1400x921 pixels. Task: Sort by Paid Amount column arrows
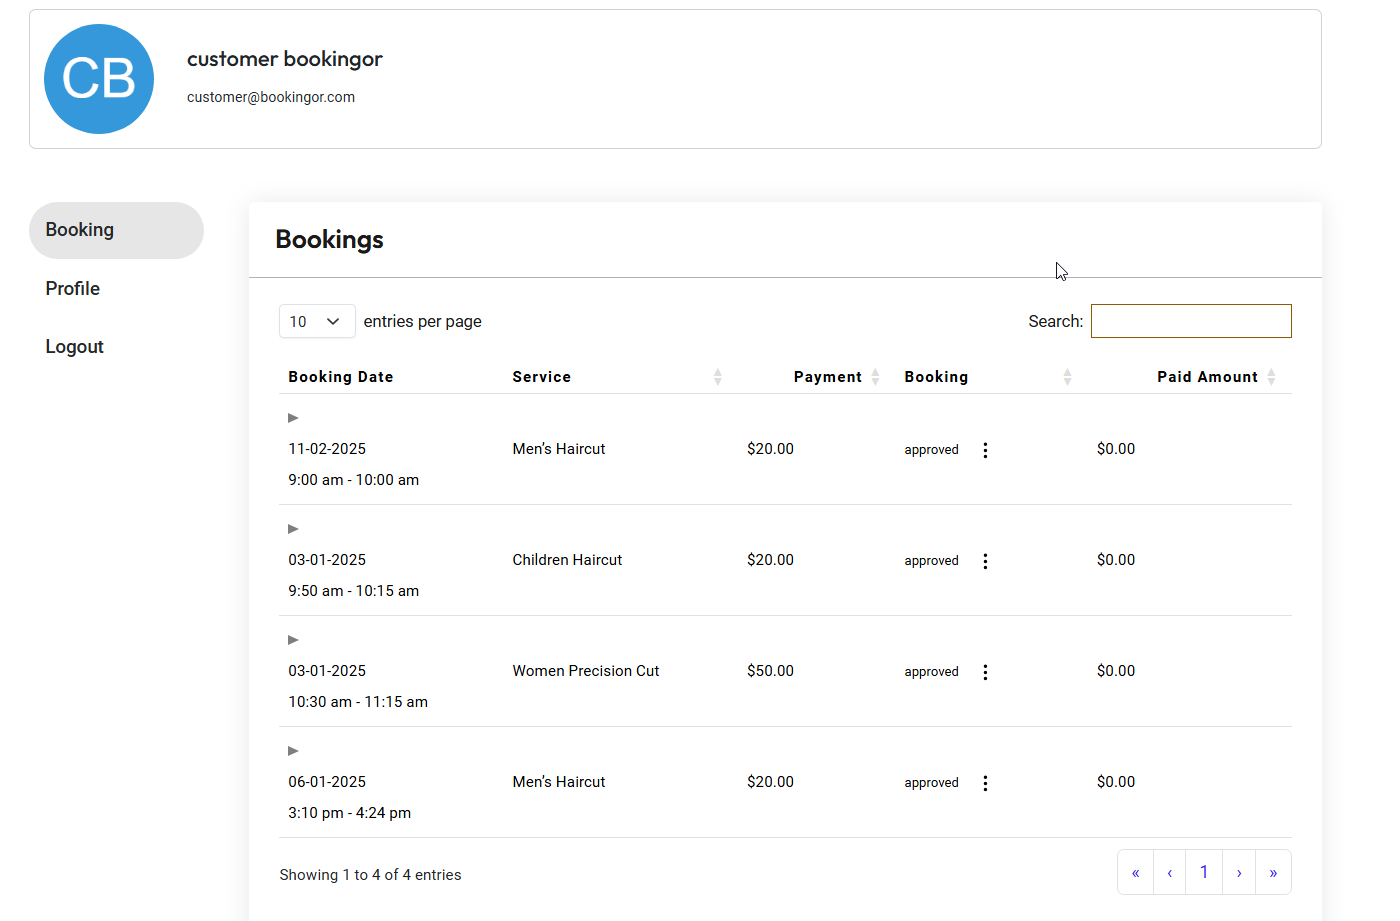(x=1271, y=377)
